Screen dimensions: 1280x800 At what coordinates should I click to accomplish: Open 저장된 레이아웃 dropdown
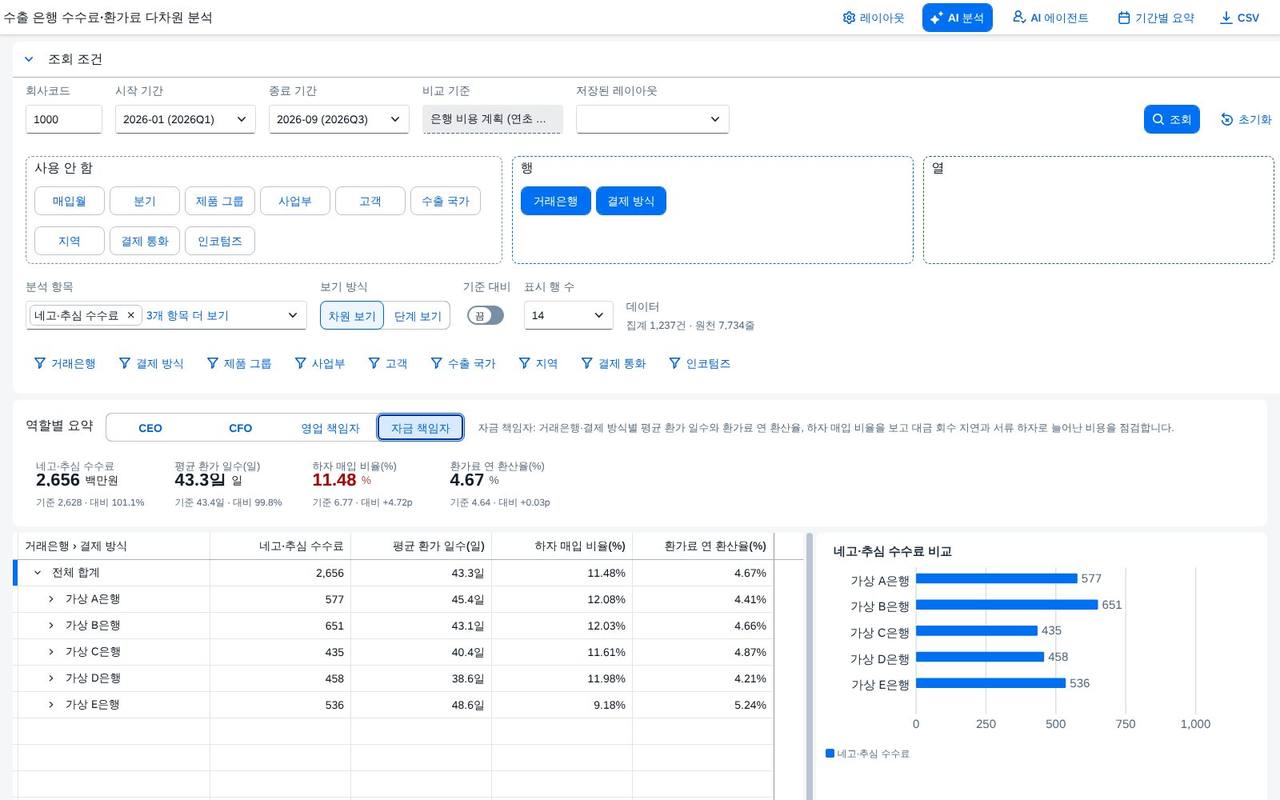[652, 119]
